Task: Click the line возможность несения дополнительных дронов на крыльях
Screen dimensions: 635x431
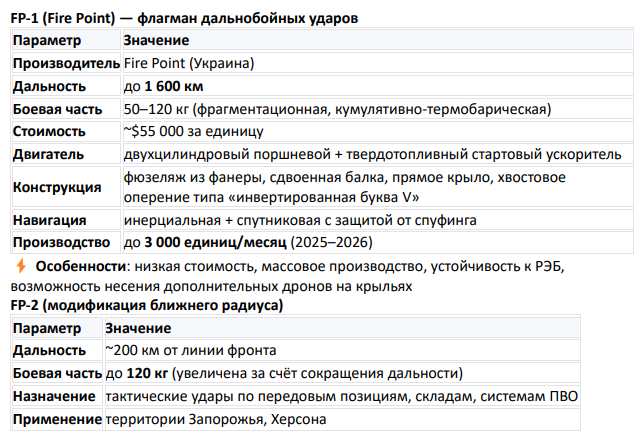Action: (x=211, y=286)
